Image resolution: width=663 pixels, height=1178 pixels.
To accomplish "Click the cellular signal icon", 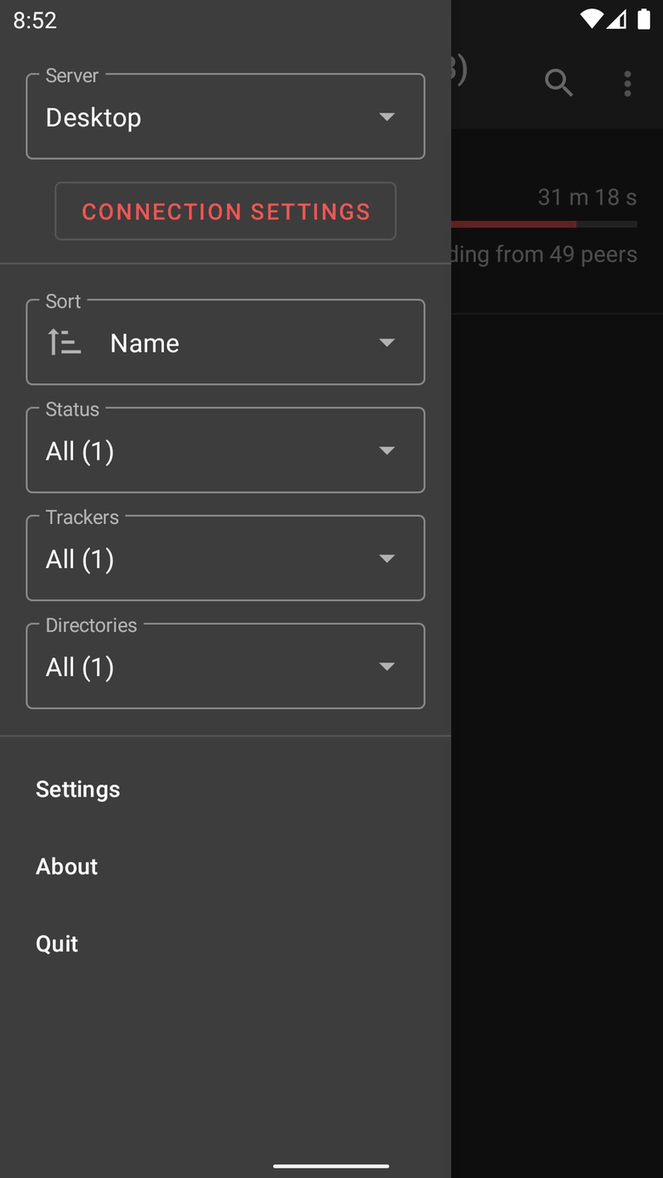I will [x=615, y=19].
